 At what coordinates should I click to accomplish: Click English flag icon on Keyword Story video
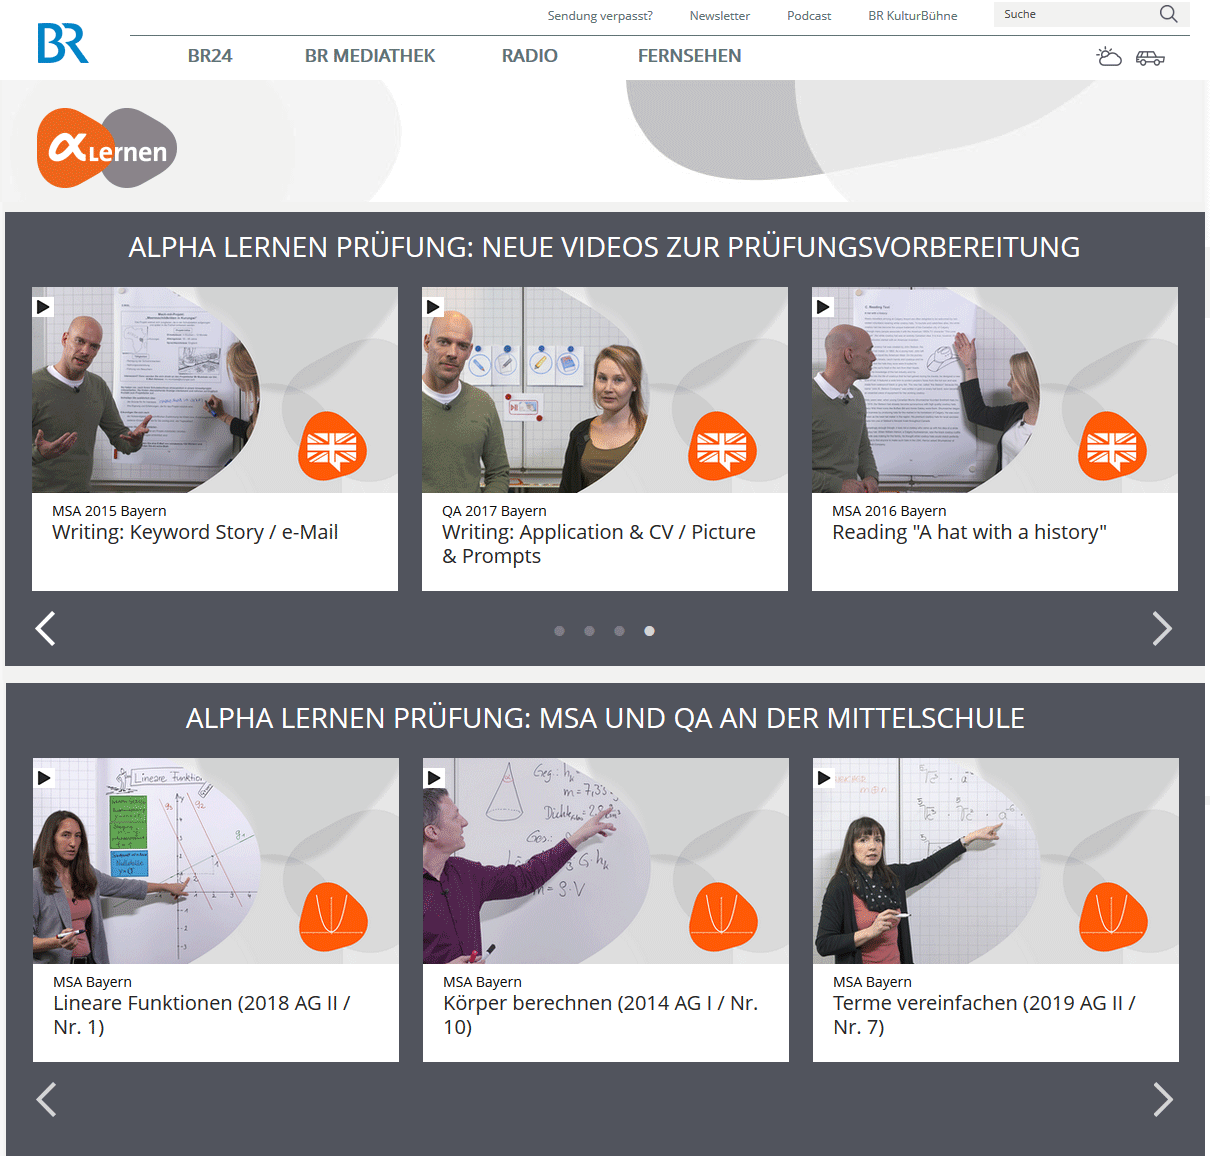coord(332,446)
